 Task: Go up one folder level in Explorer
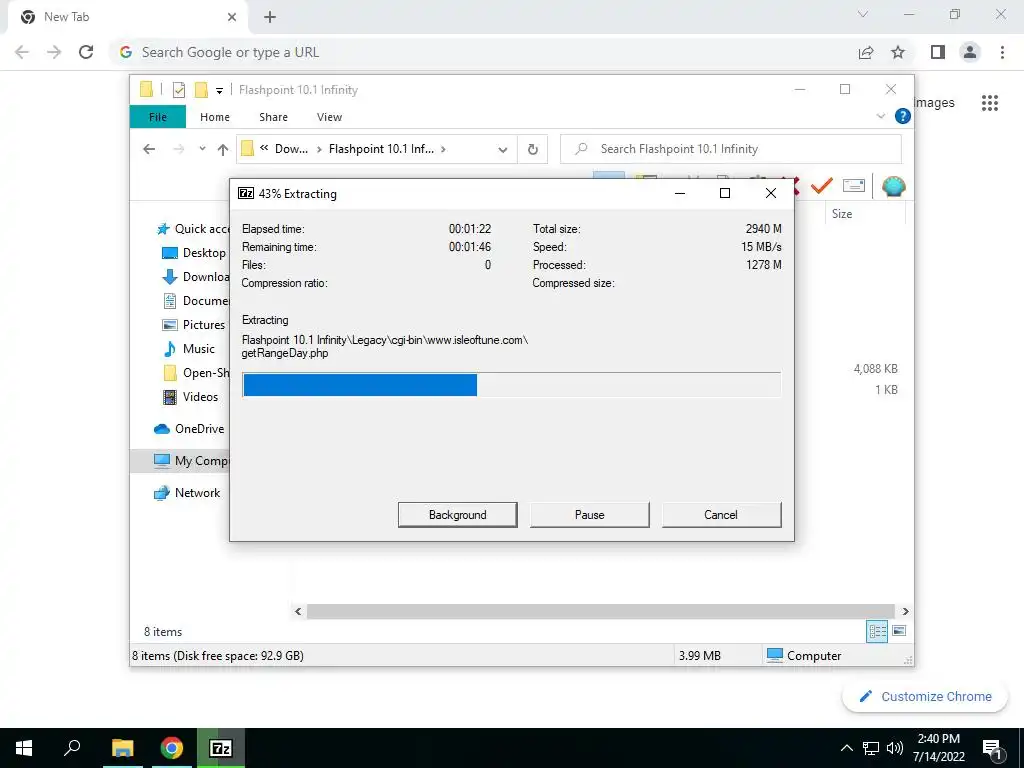click(223, 150)
